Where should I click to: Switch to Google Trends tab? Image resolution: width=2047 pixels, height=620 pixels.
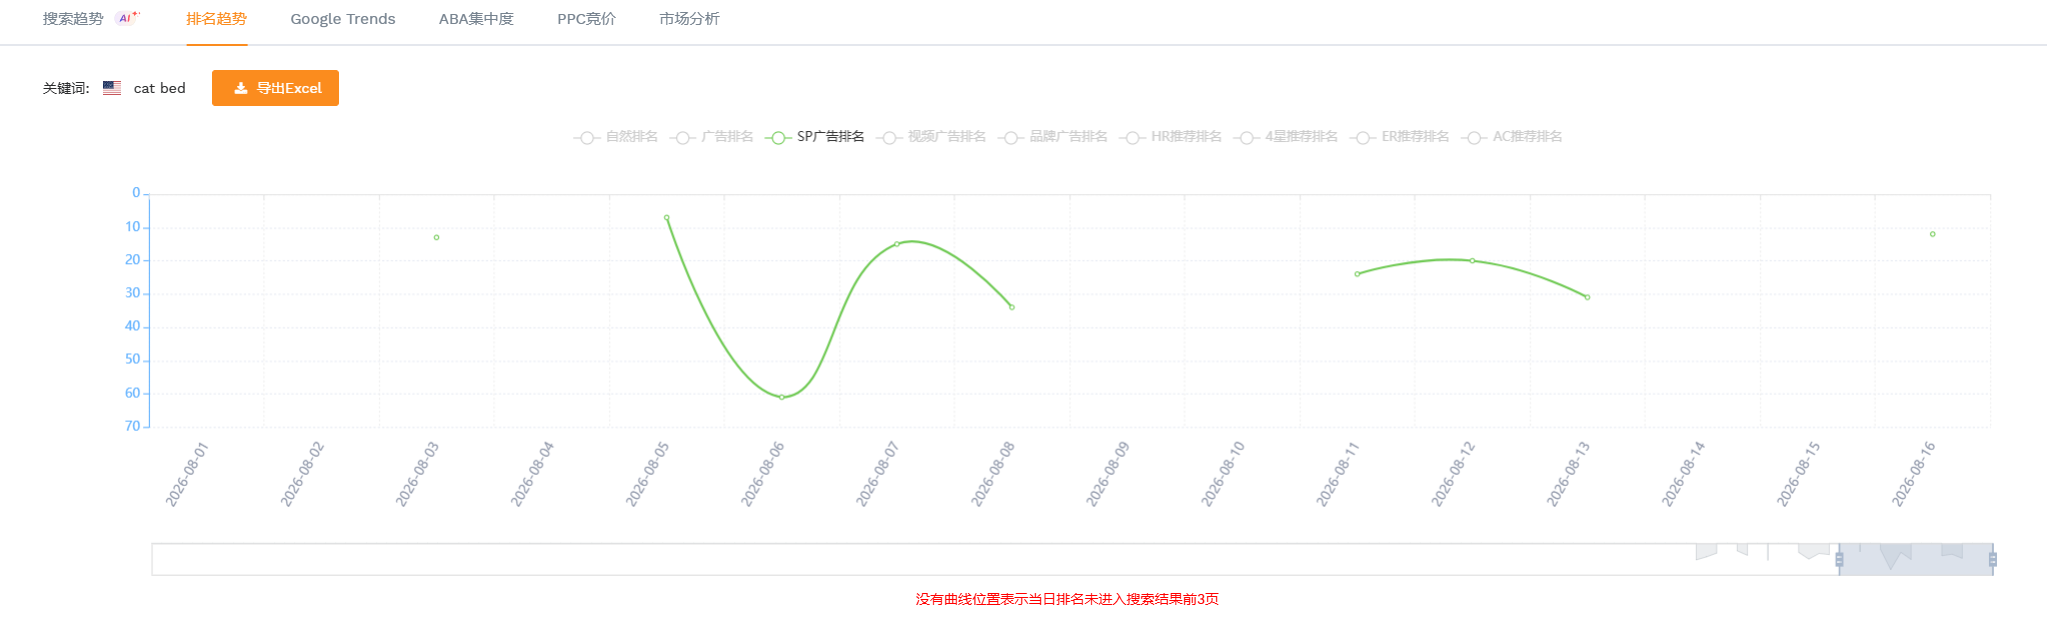coord(343,19)
